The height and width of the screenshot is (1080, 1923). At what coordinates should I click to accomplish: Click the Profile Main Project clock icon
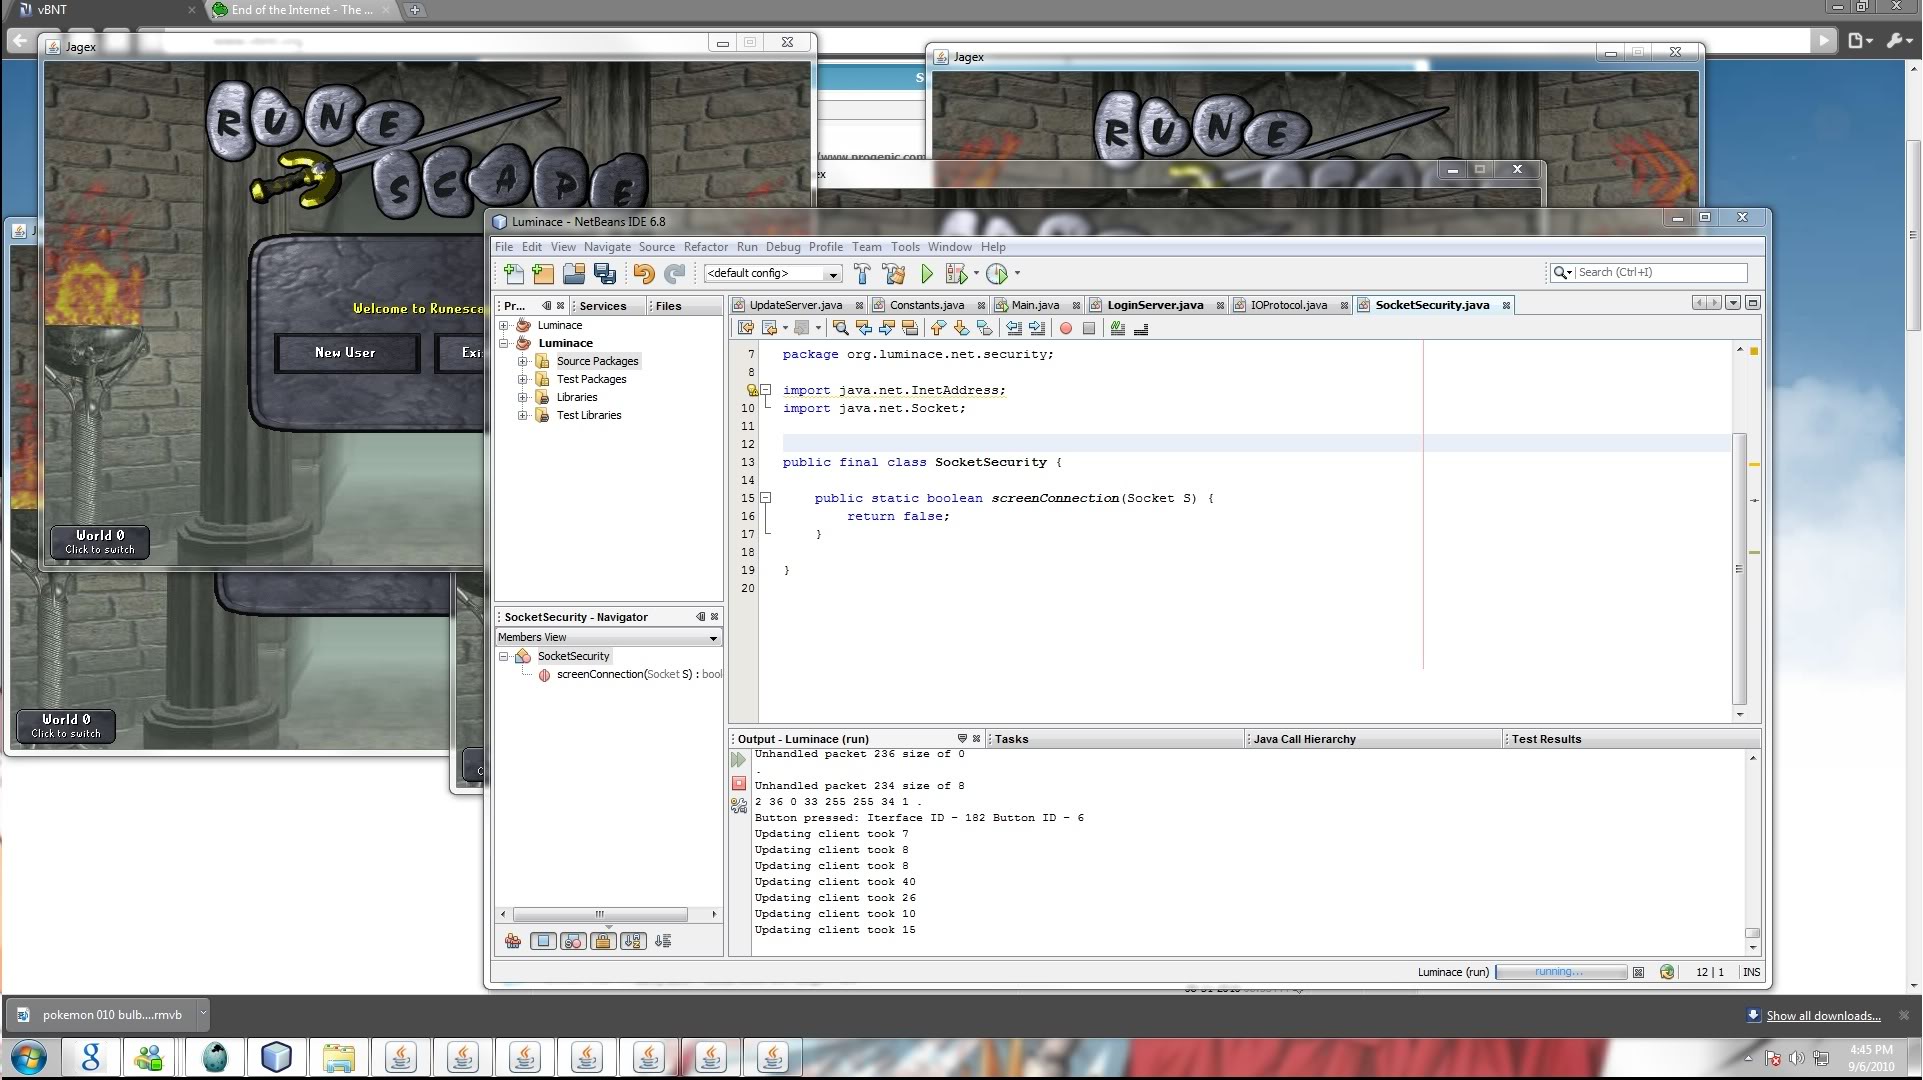pos(997,273)
